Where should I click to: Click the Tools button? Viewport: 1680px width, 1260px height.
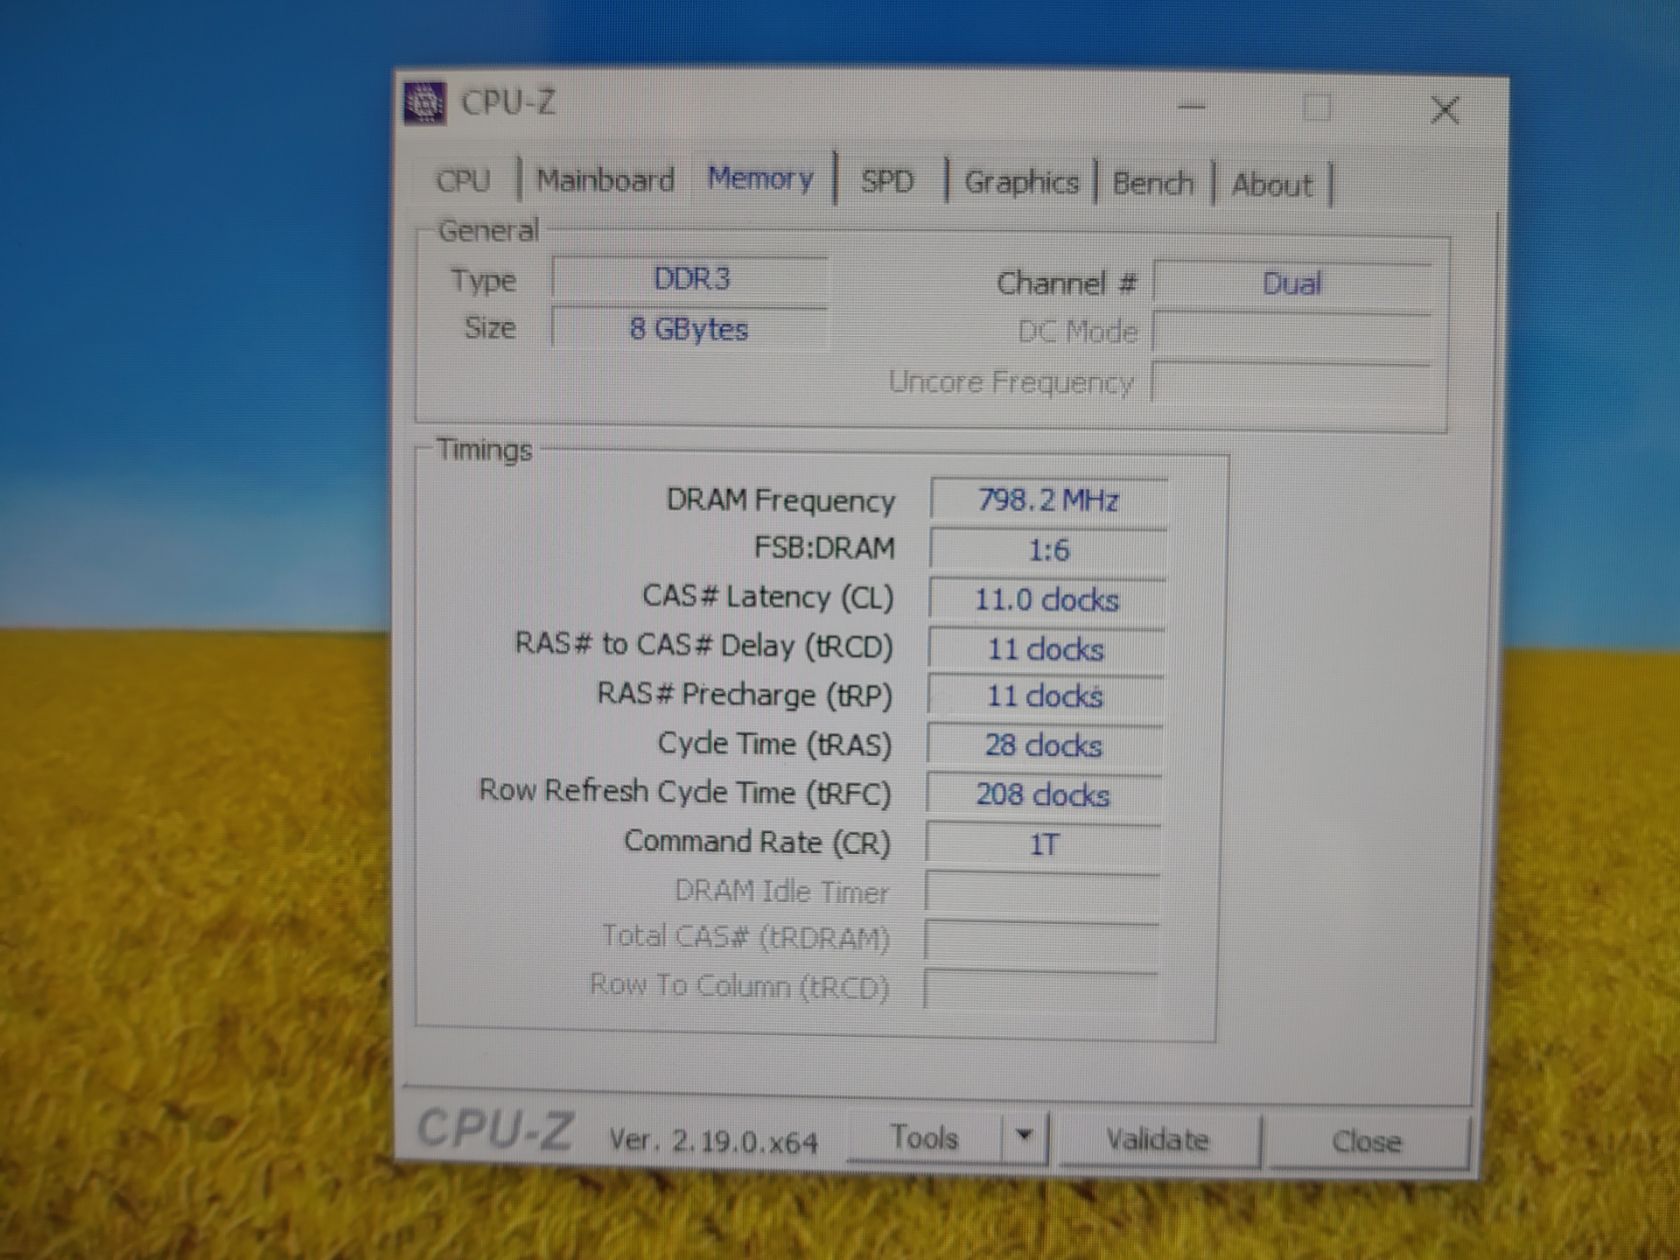(925, 1138)
